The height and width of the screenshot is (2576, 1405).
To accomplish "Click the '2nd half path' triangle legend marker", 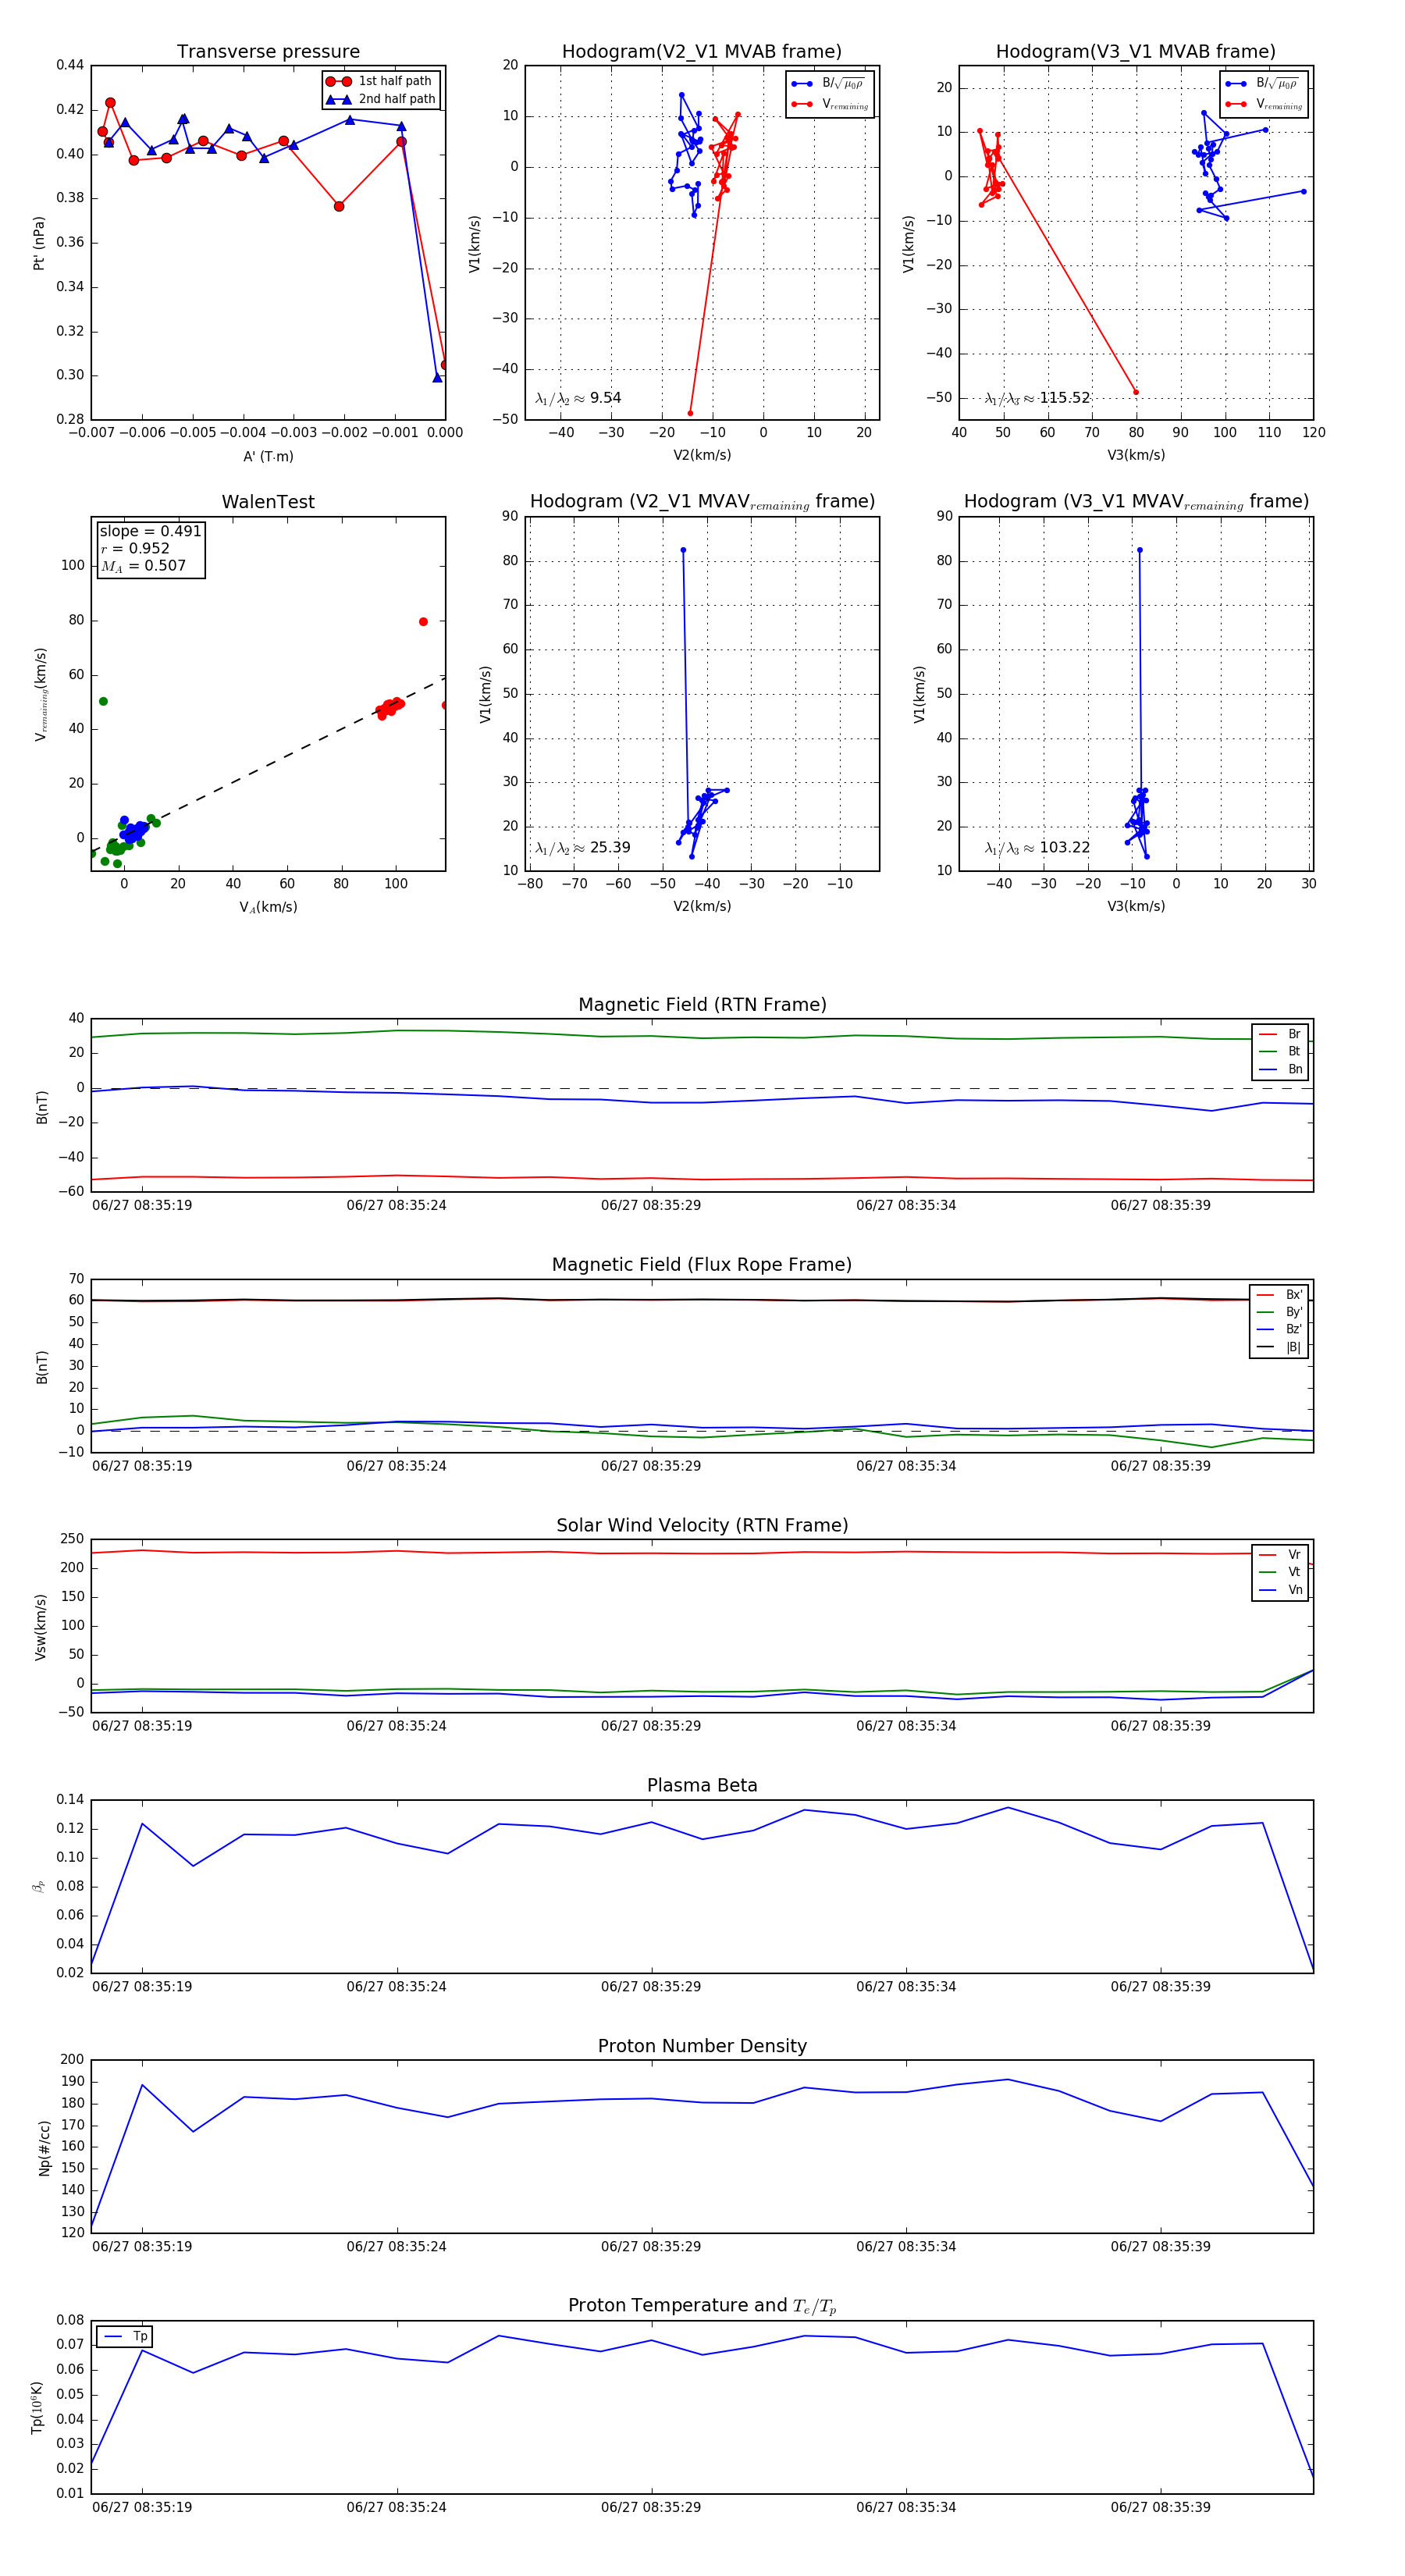I will tap(339, 99).
